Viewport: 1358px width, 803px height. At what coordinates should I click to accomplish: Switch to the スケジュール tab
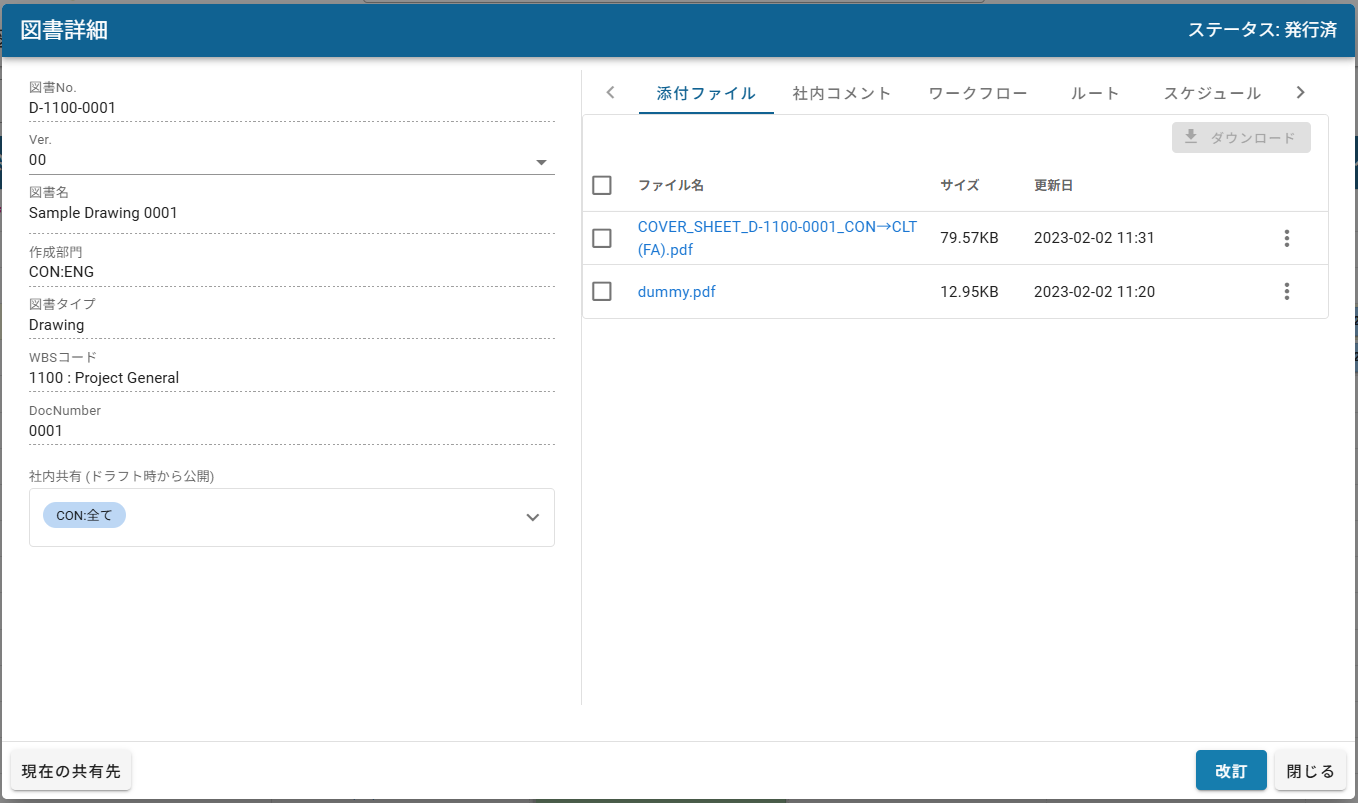1211,92
